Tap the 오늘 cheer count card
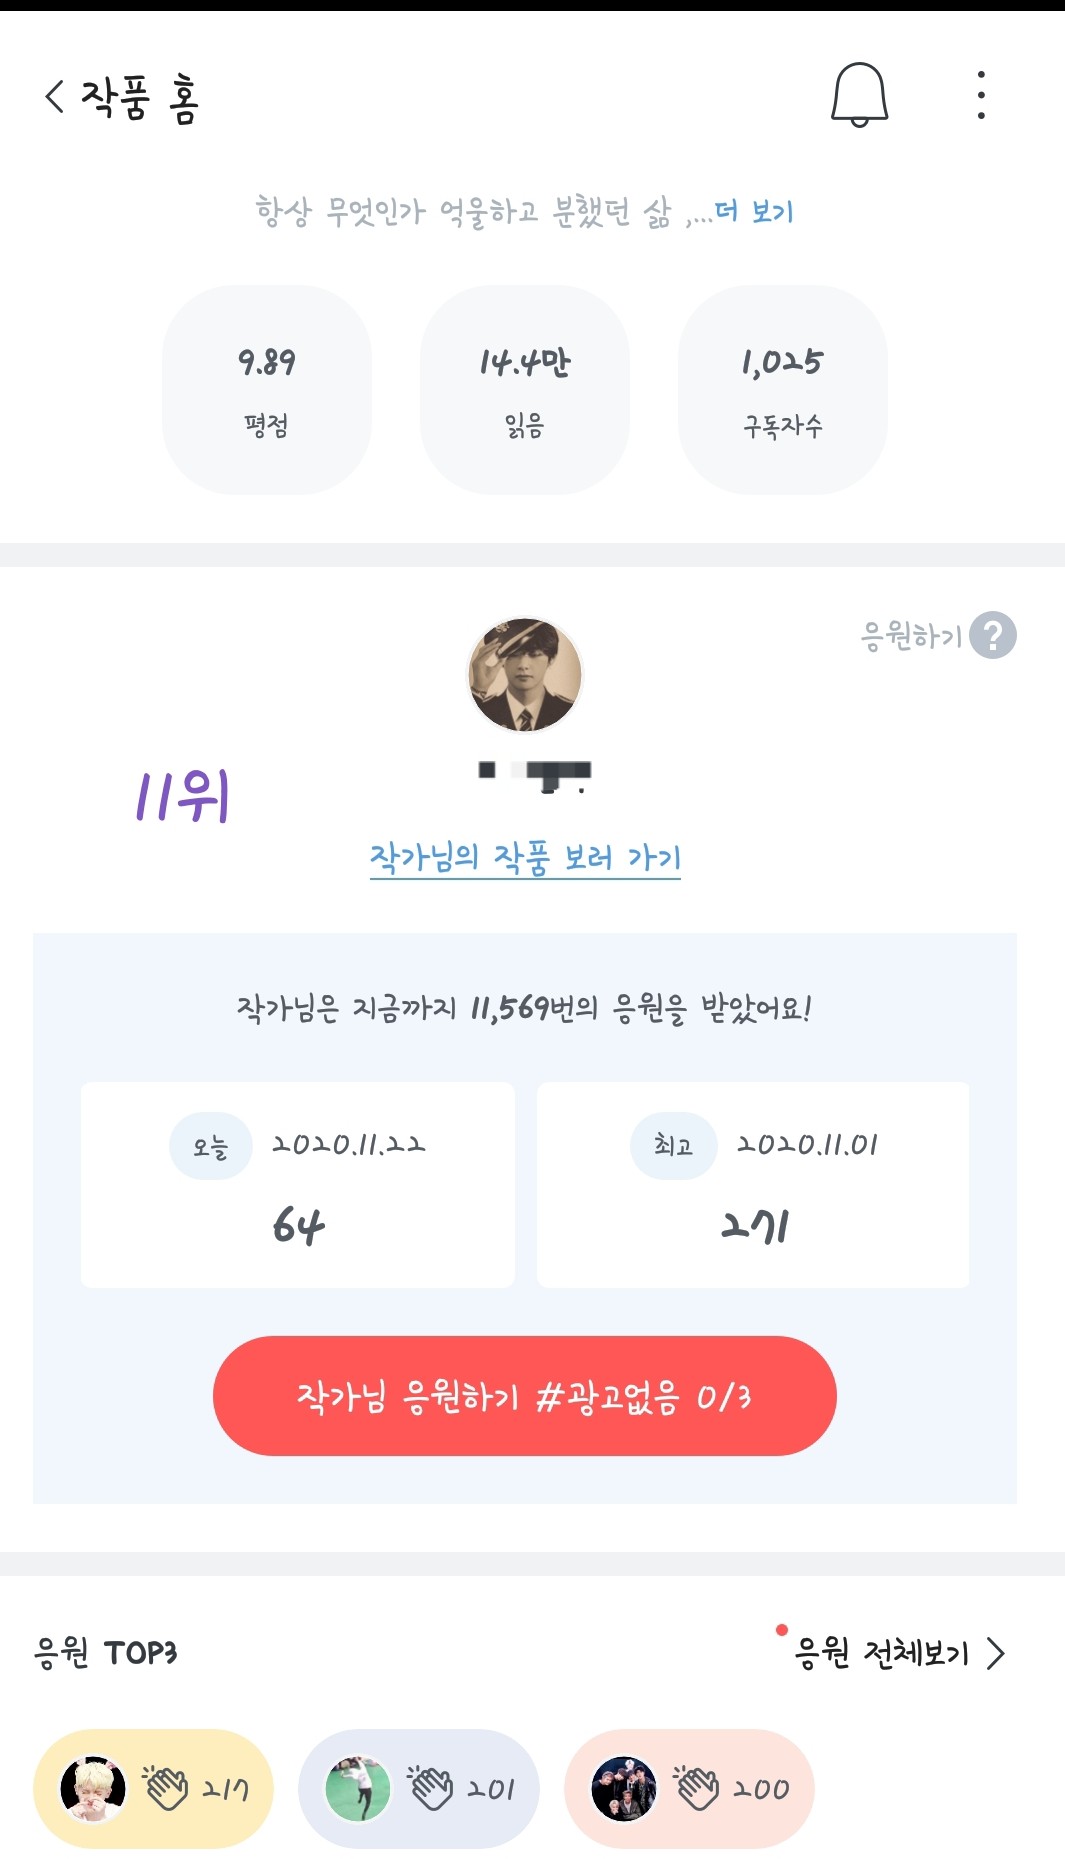The width and height of the screenshot is (1065, 1859). pyautogui.click(x=298, y=1184)
